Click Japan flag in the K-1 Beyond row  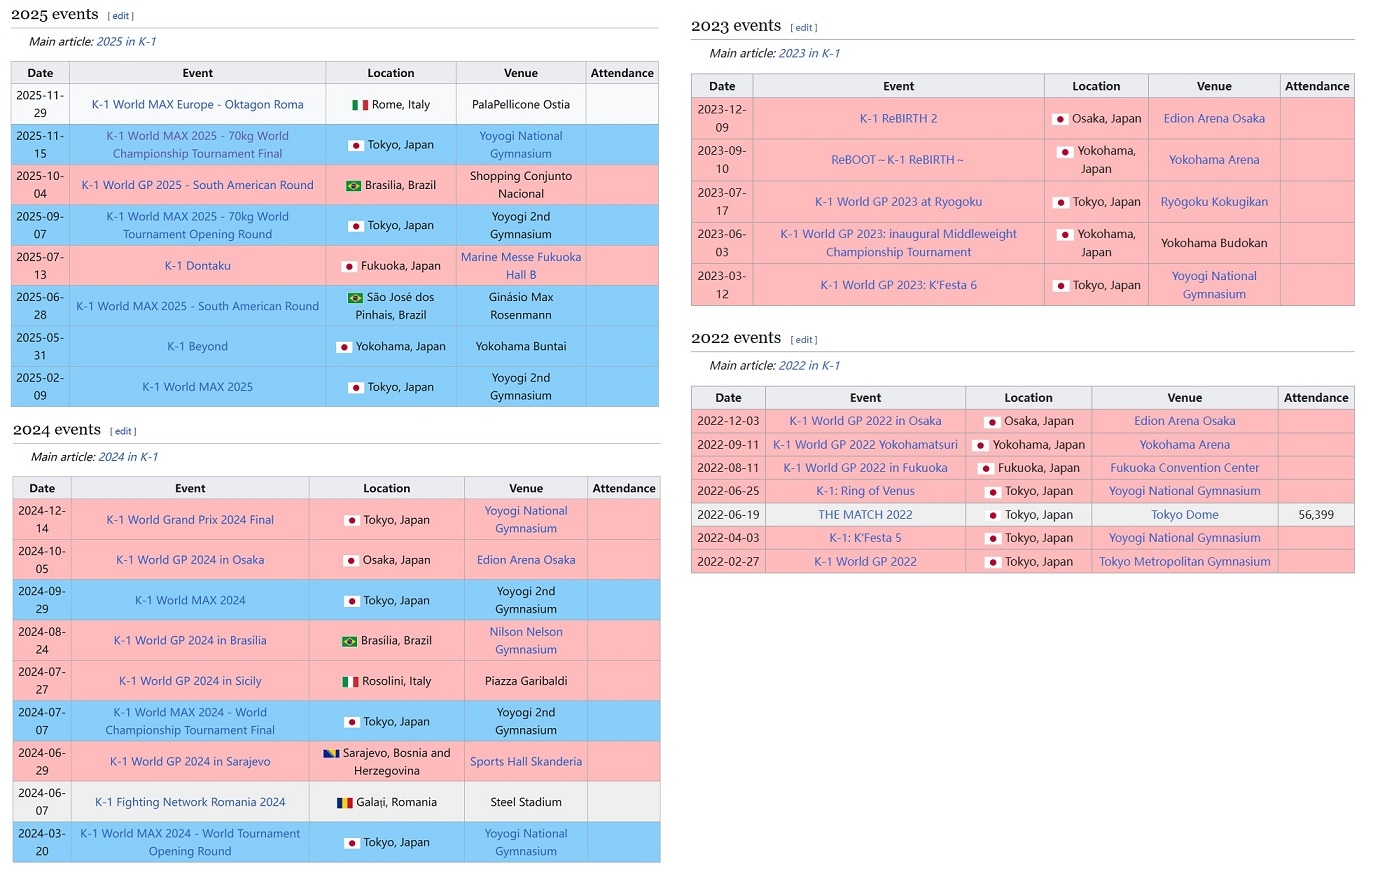pos(344,347)
